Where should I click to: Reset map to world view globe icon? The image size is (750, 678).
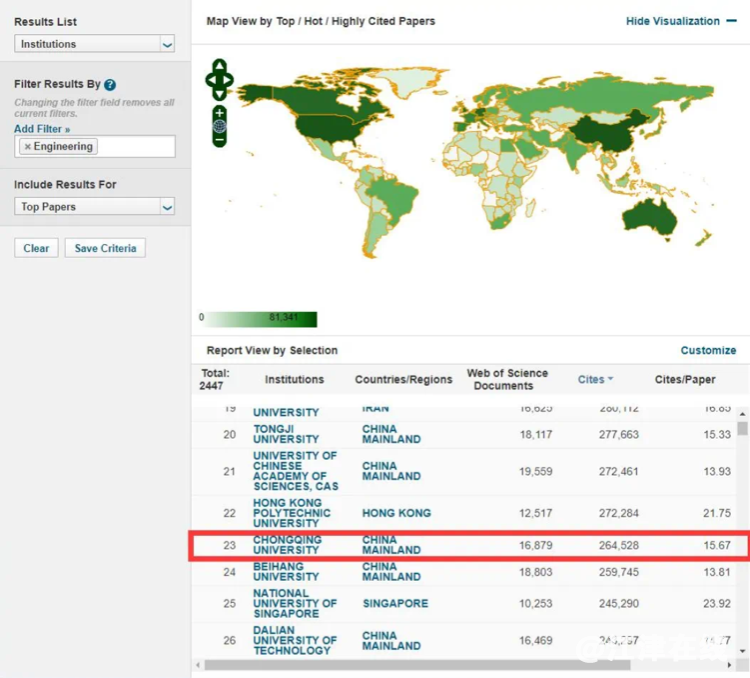[x=220, y=127]
